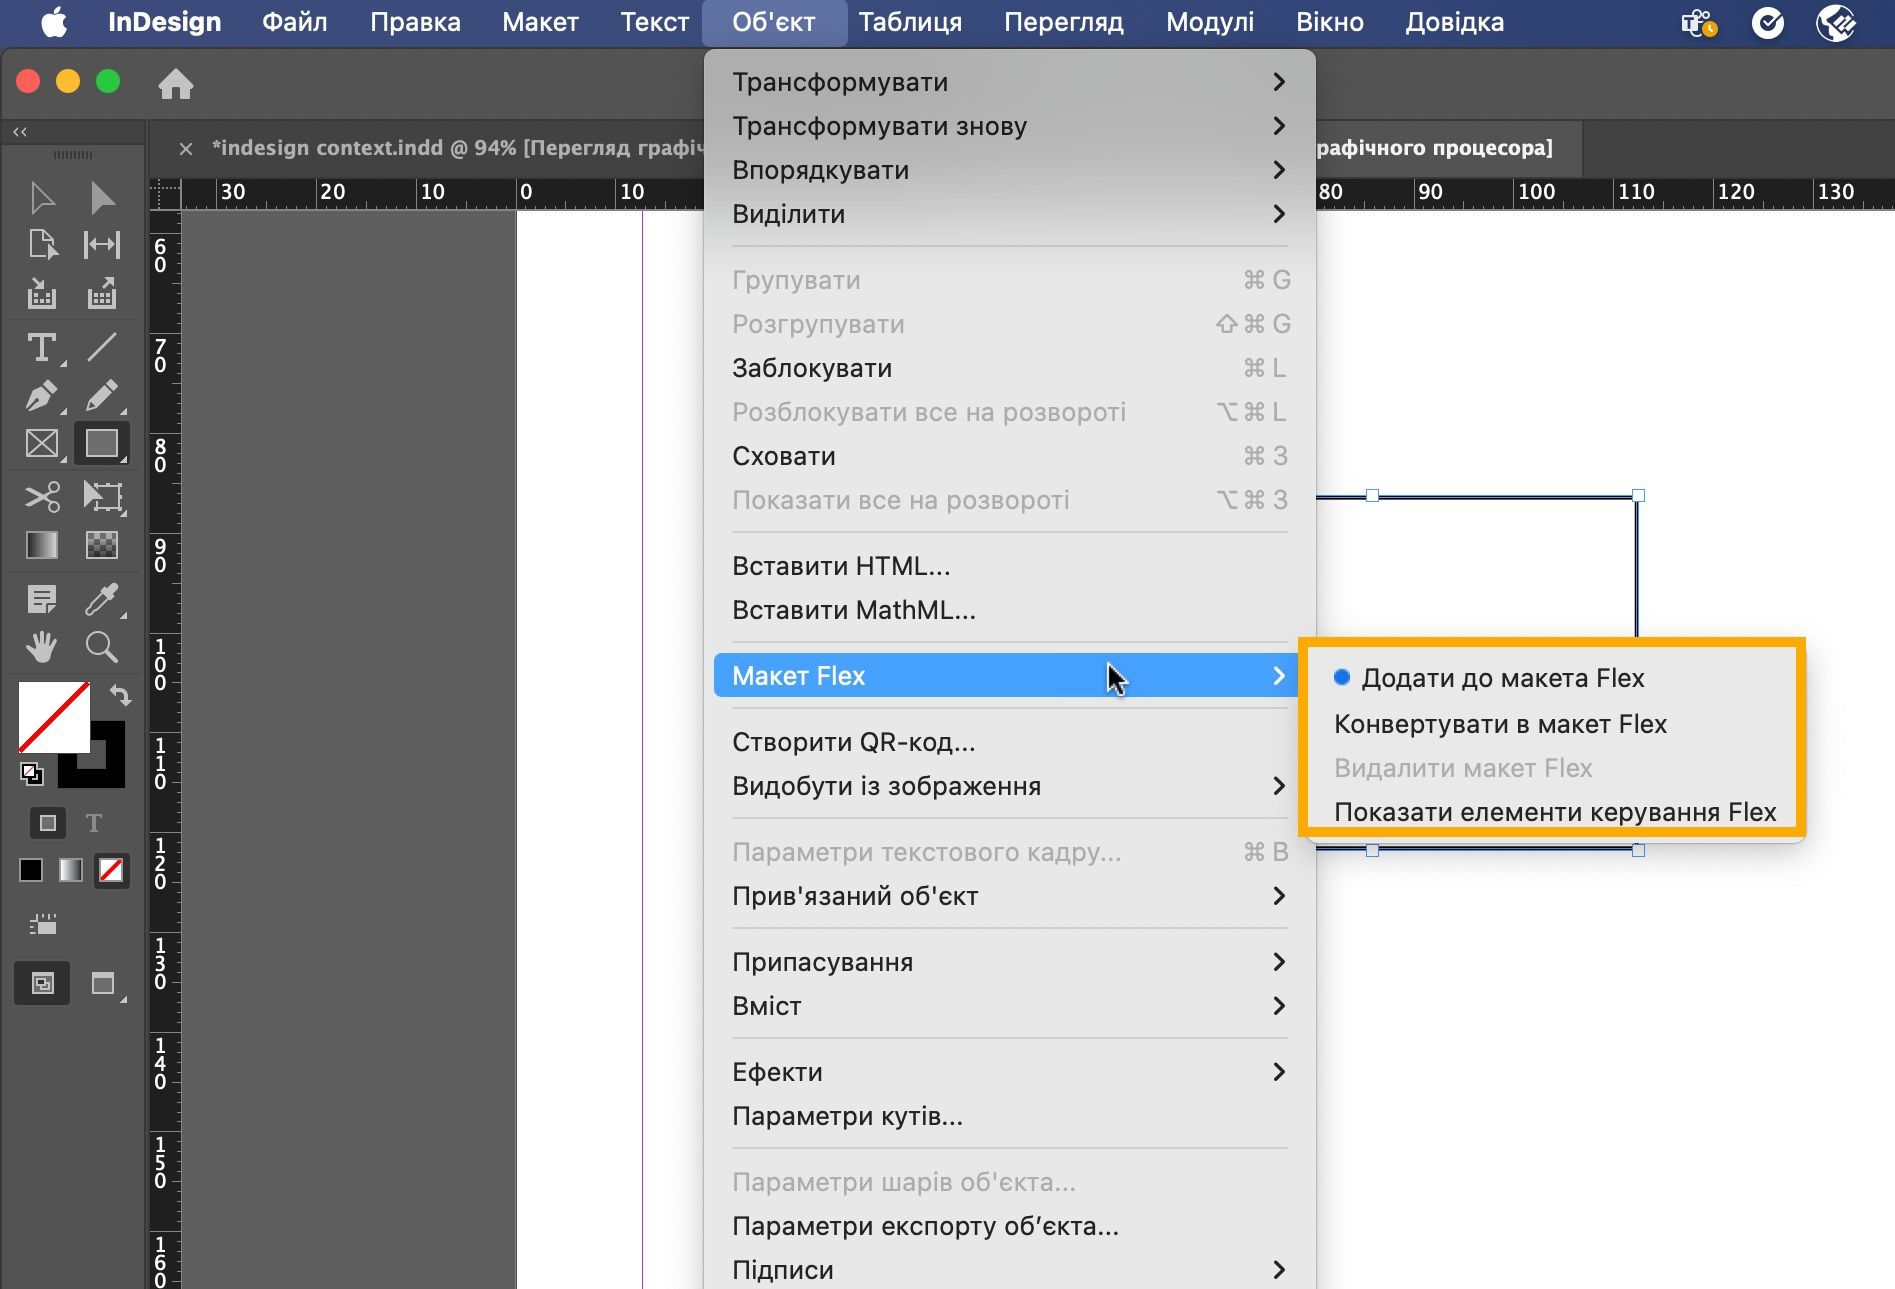Swap fill and stroke colors
1895x1289 pixels.
(120, 695)
